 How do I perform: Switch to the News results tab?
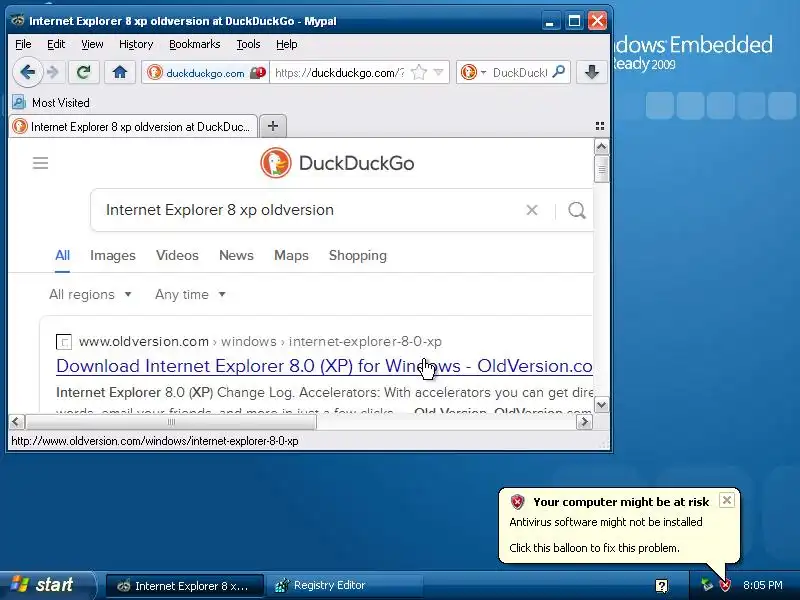(x=236, y=256)
